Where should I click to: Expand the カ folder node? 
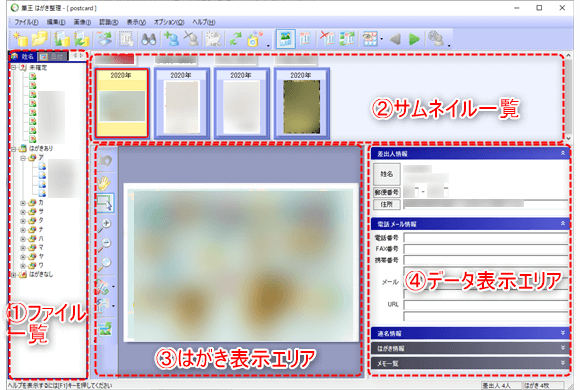[x=23, y=203]
